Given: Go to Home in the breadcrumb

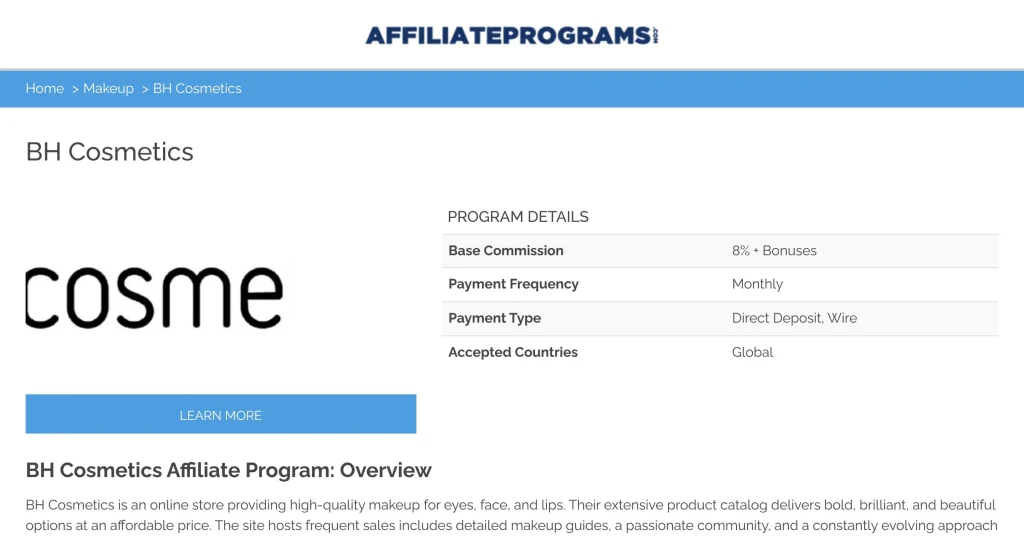Looking at the screenshot, I should coord(45,89).
